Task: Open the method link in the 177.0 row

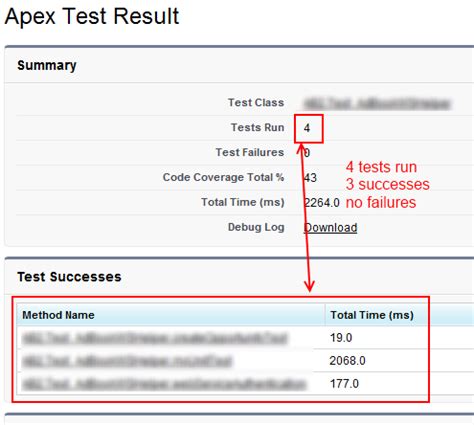Action: [164, 384]
